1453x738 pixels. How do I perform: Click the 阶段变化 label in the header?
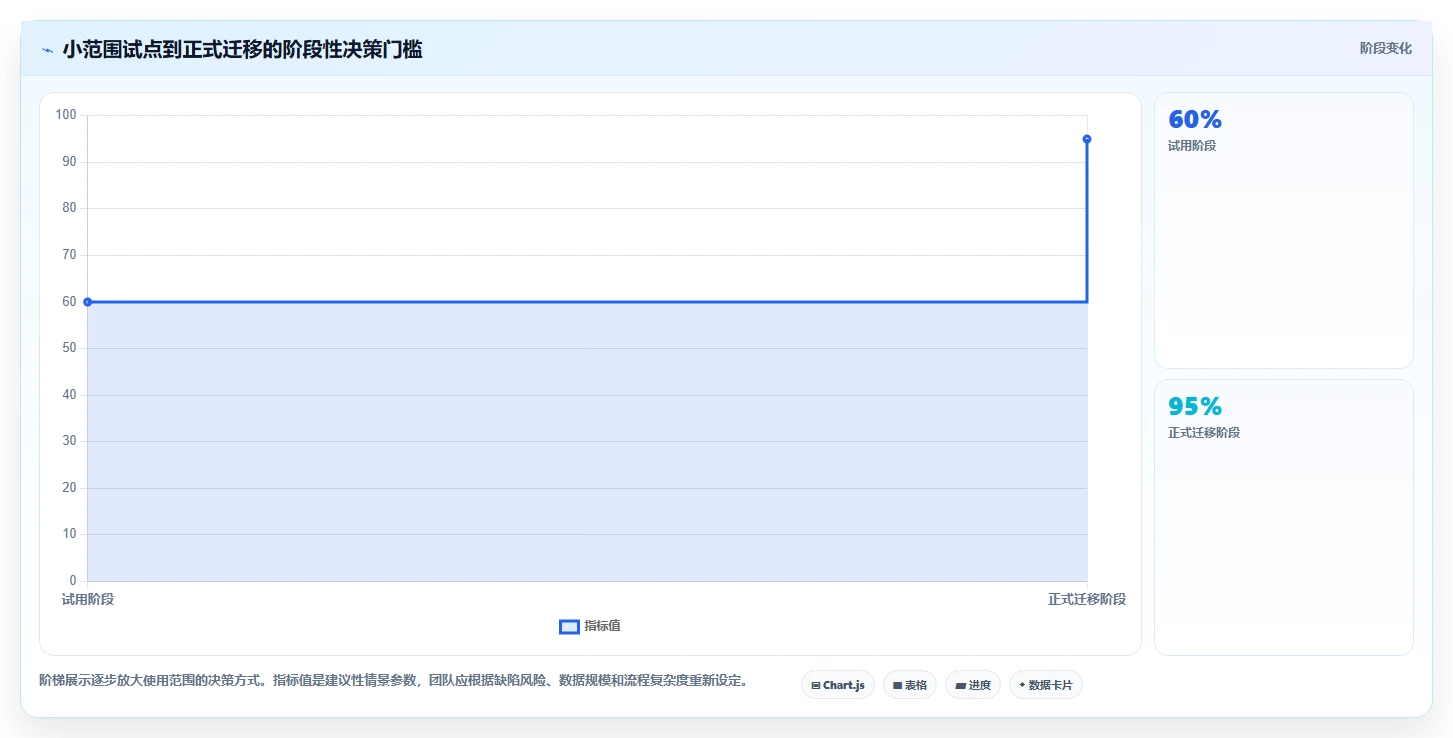click(x=1386, y=48)
